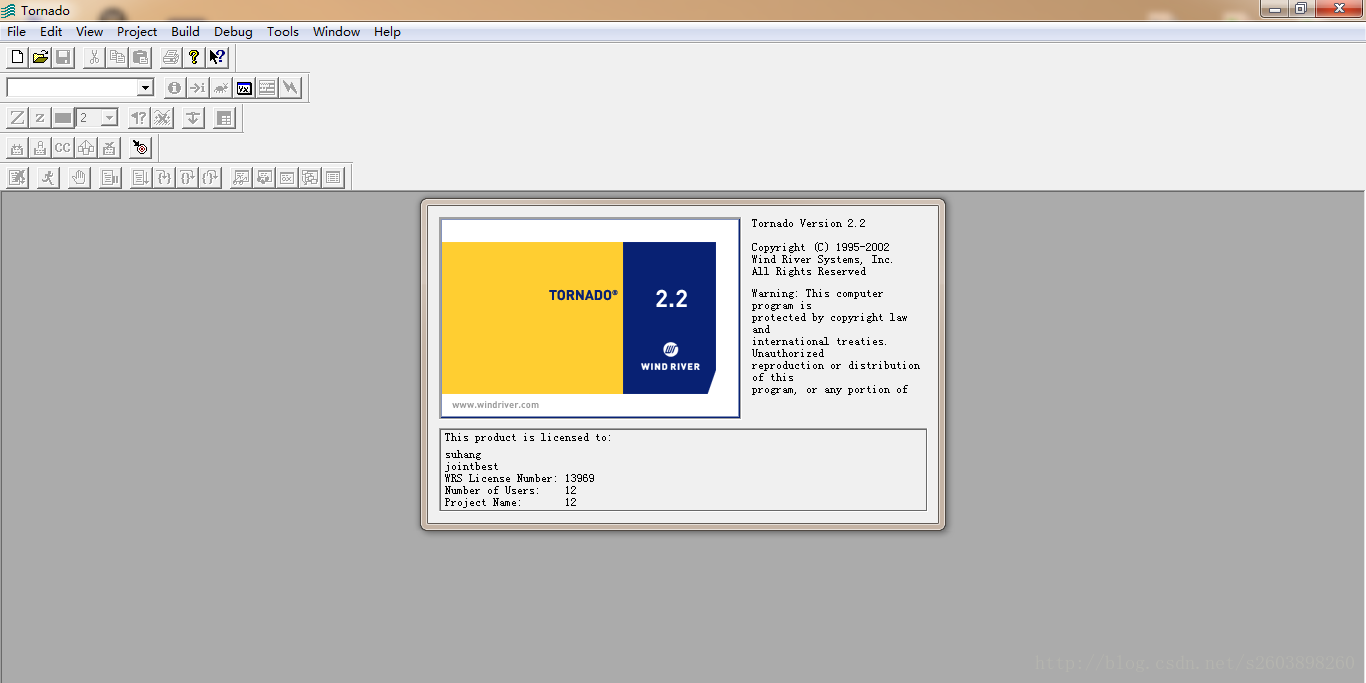The image size is (1366, 683).
Task: Open the Project menu
Action: pyautogui.click(x=137, y=32)
